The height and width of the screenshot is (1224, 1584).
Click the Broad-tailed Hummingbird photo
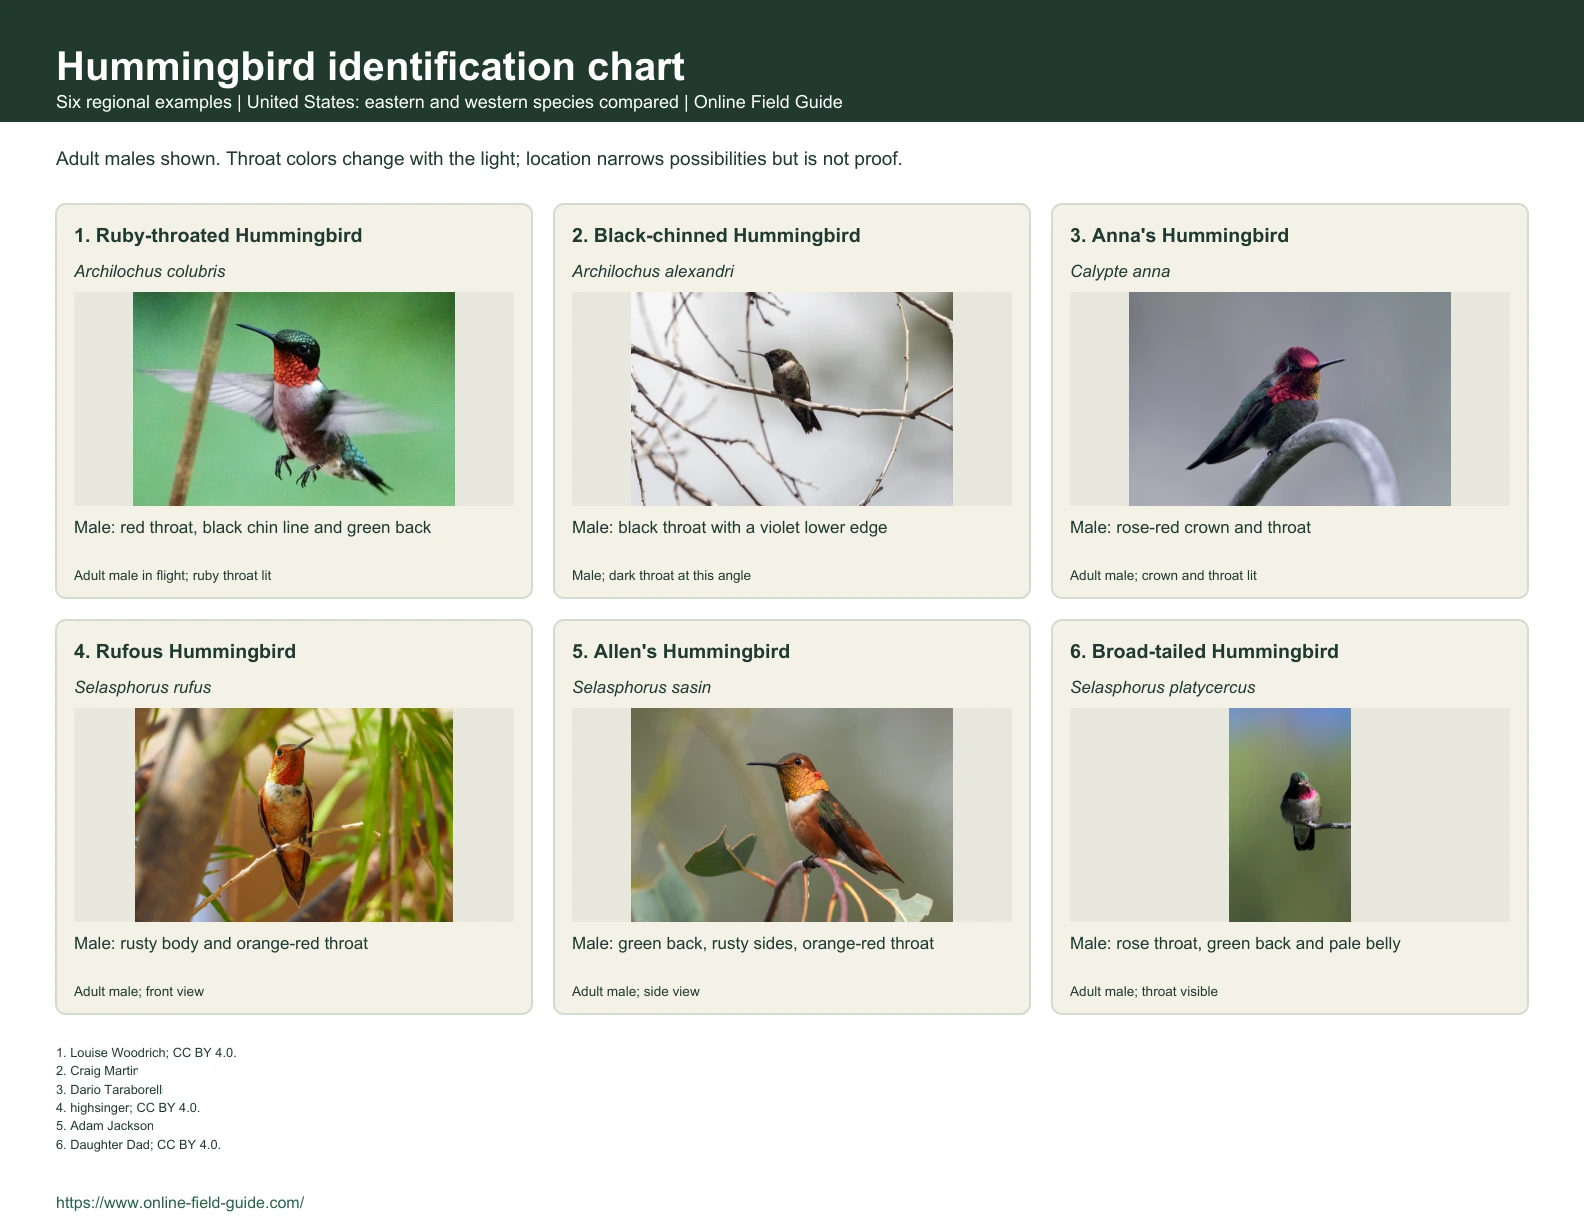coord(1290,815)
